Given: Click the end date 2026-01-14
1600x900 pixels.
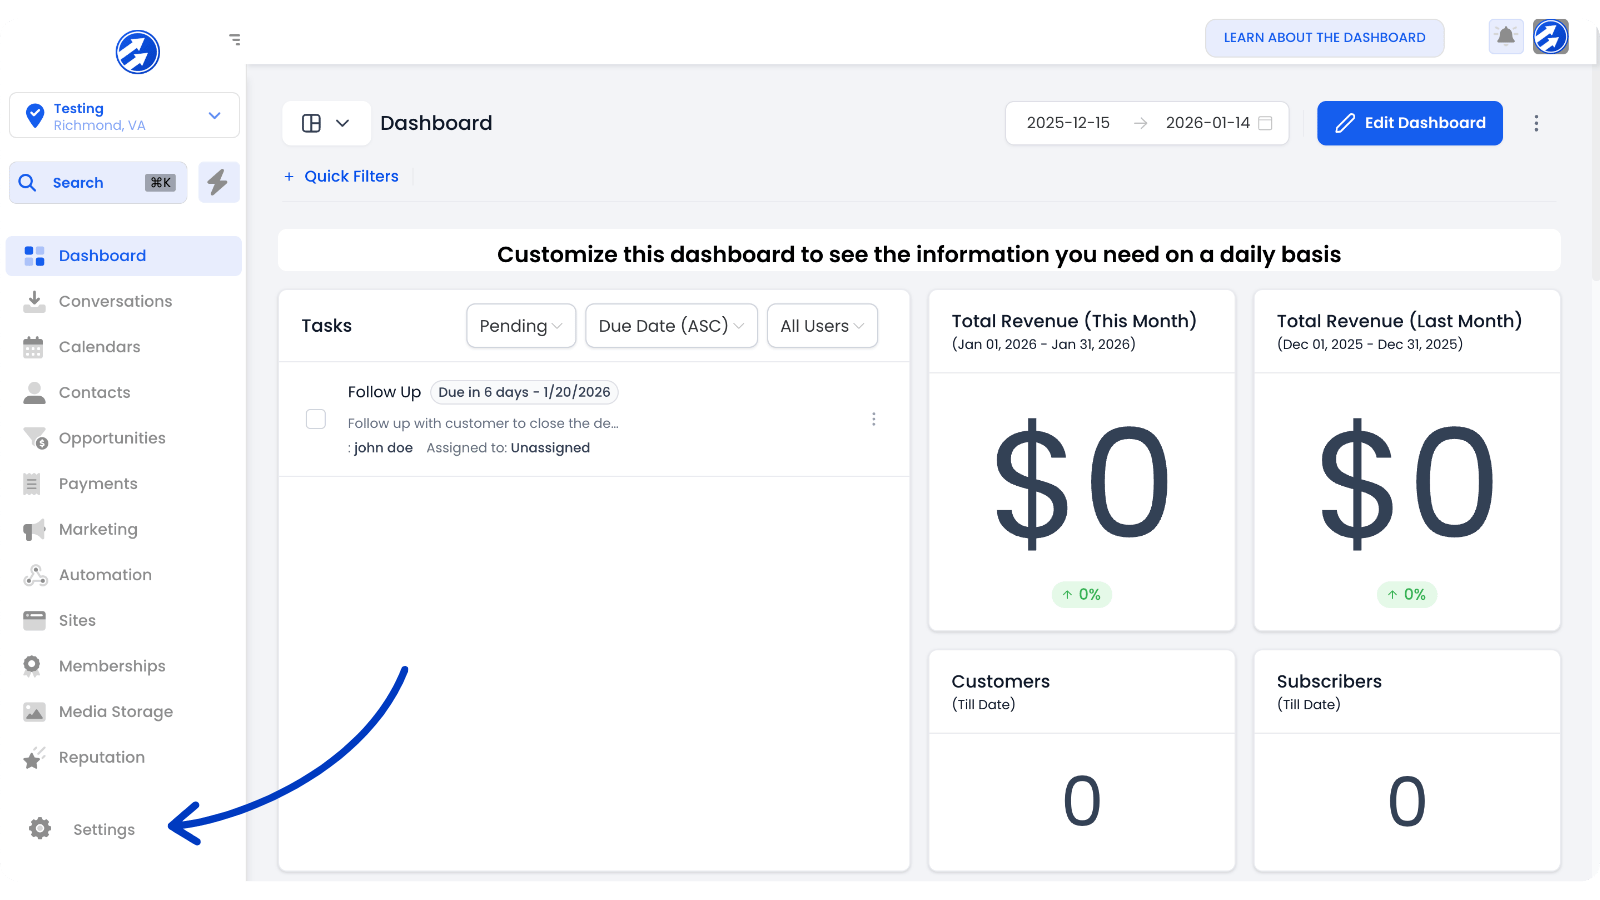Looking at the screenshot, I should [x=1207, y=123].
